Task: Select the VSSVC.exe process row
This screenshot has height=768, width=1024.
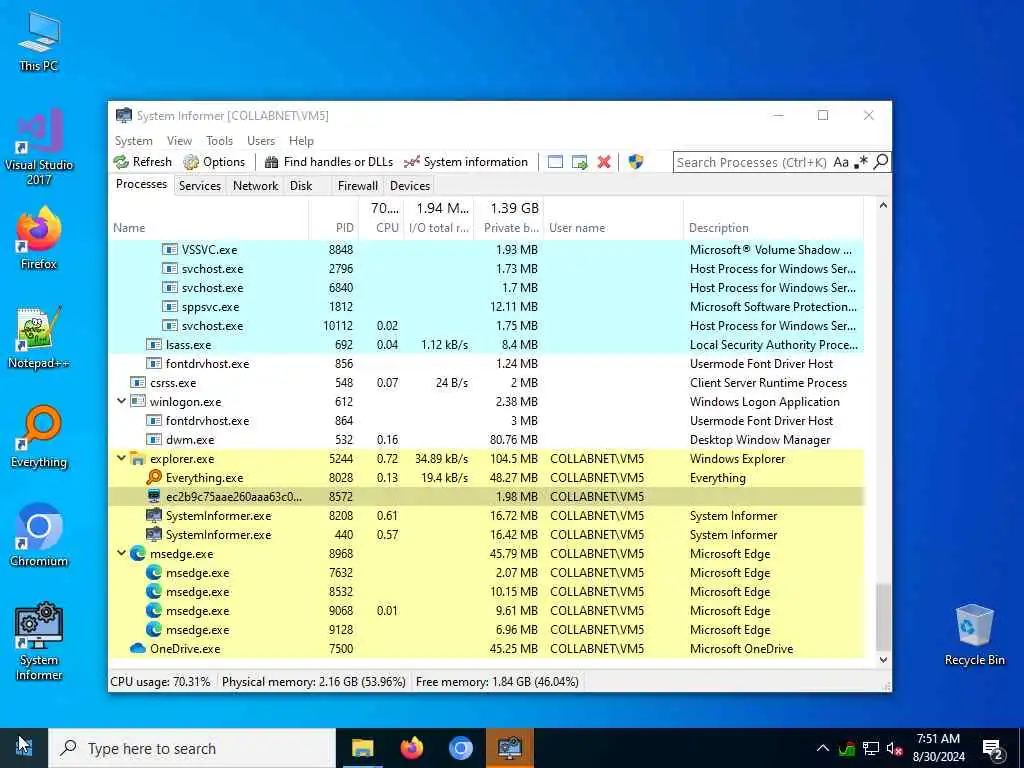Action: [486, 249]
